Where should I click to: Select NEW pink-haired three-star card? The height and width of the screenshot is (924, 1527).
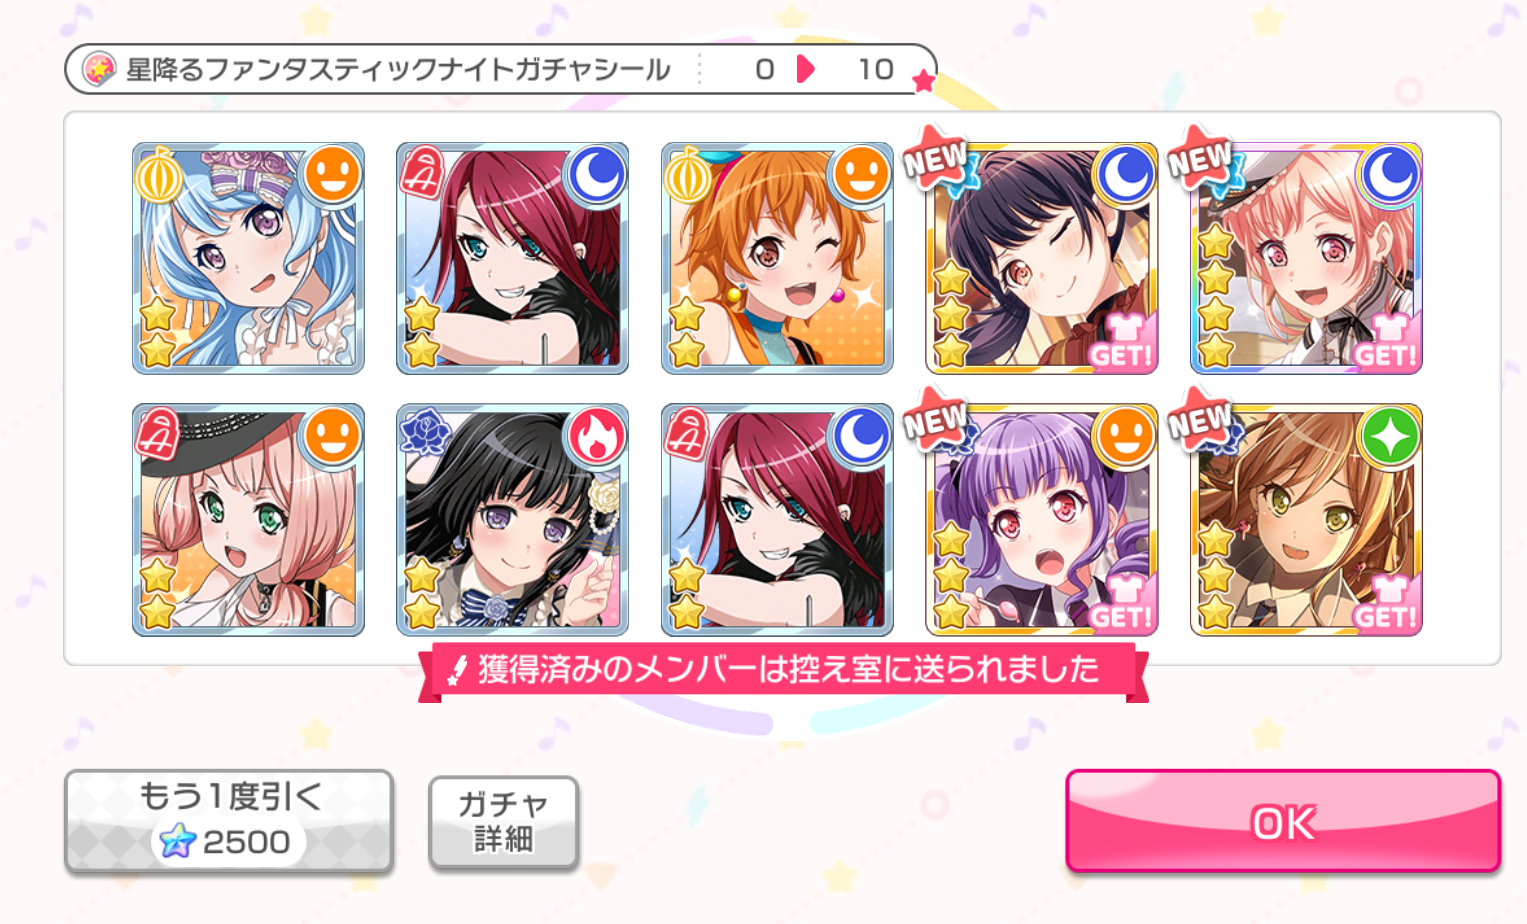click(1306, 258)
